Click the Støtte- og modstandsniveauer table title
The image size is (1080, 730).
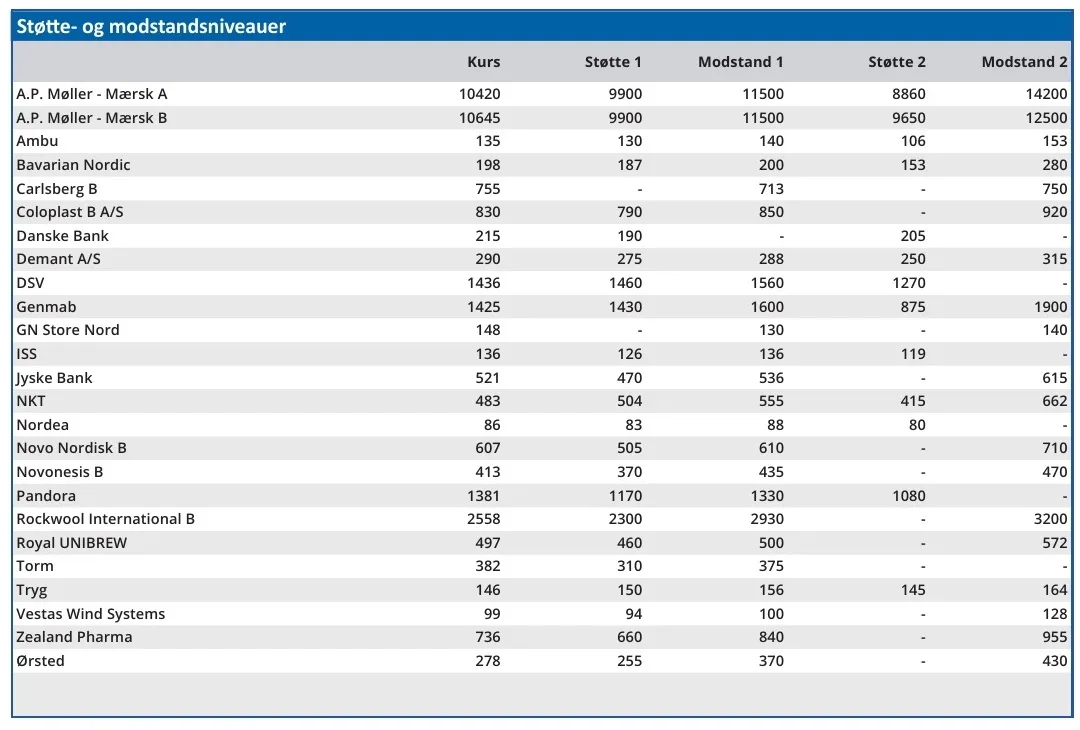(x=152, y=27)
